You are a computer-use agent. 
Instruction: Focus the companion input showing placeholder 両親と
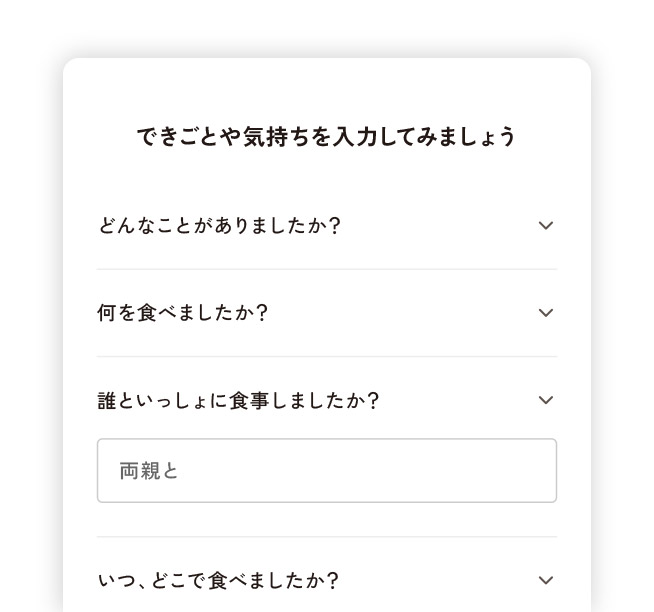(x=327, y=471)
